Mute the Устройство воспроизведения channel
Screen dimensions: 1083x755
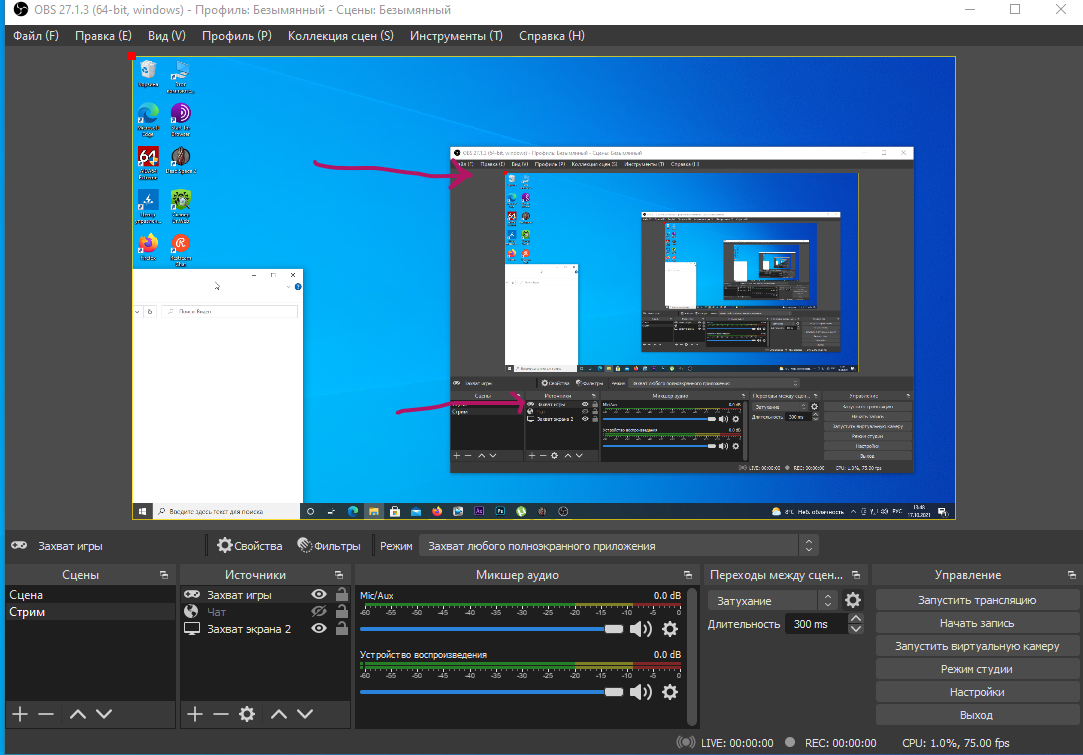[640, 692]
